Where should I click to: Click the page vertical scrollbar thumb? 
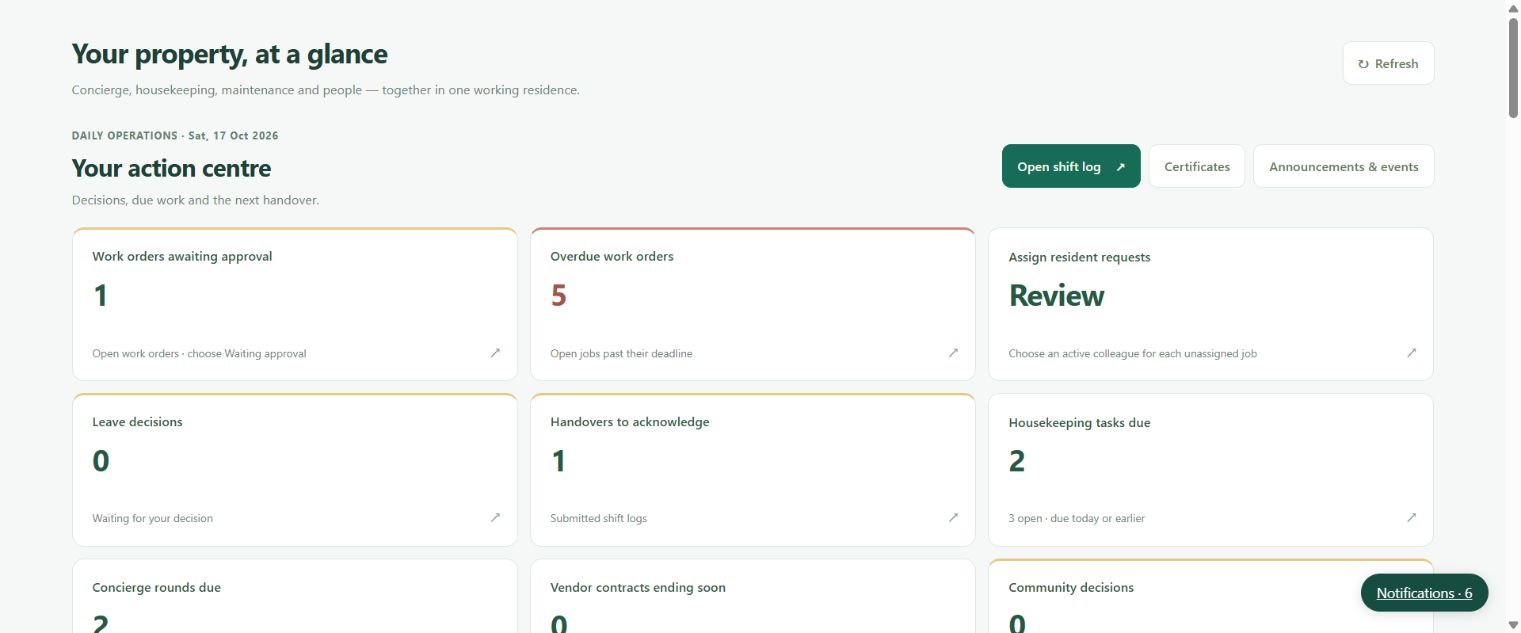click(1512, 68)
